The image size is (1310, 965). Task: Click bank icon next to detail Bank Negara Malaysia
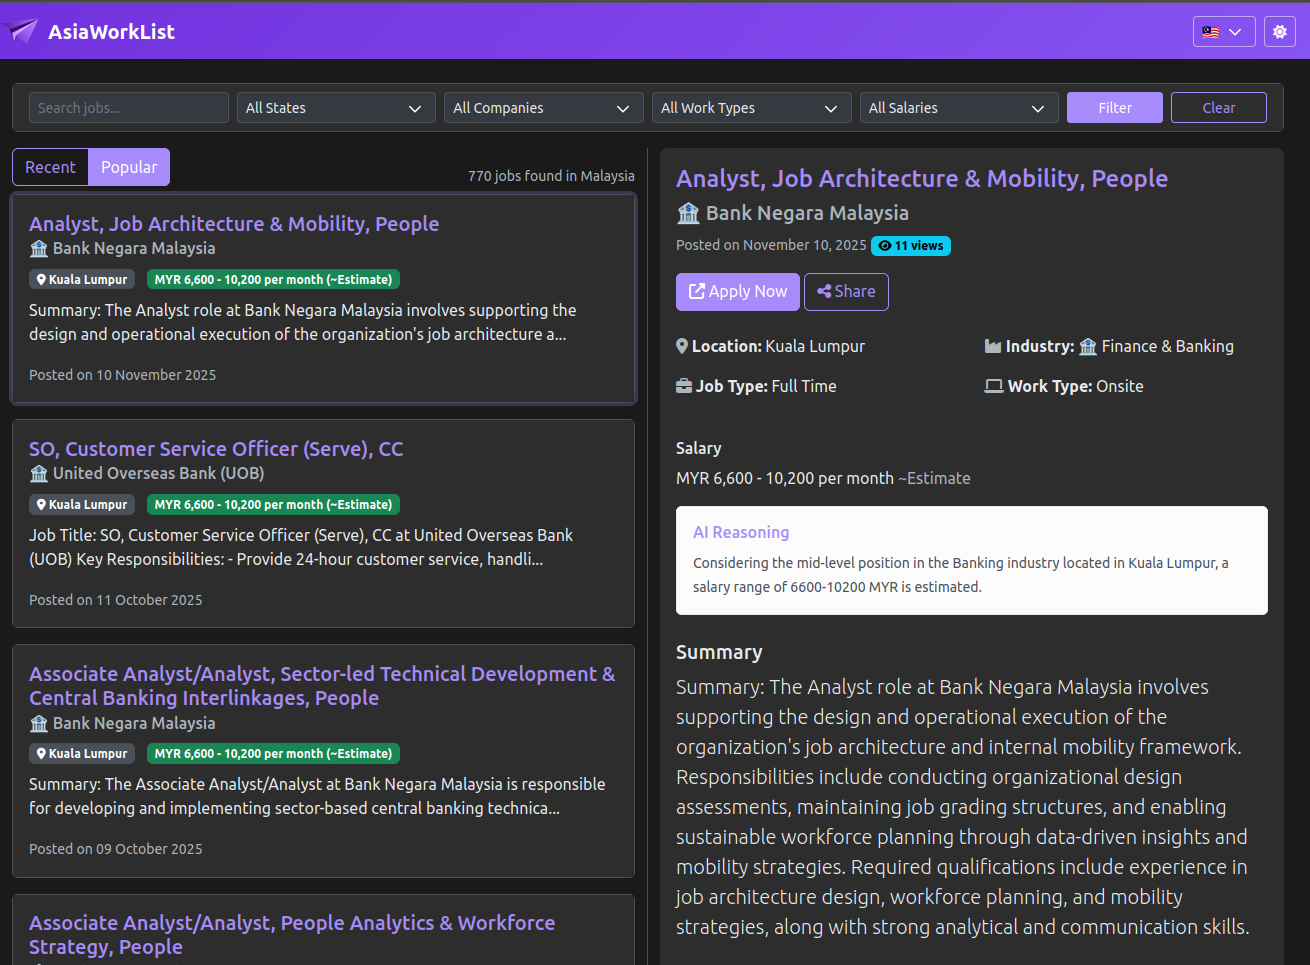point(688,213)
